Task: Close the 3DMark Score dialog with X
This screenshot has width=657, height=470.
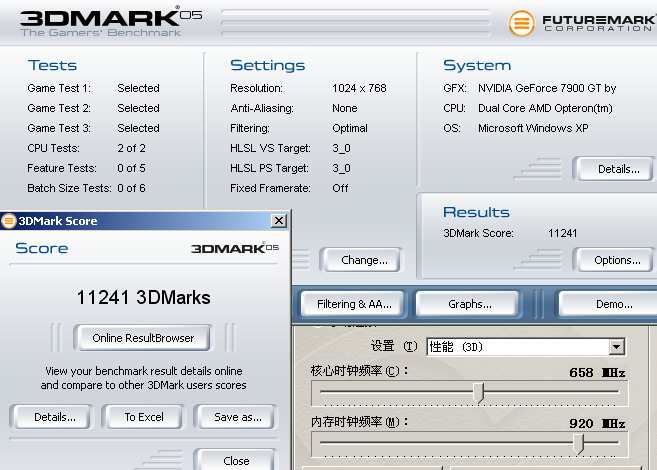Action: (279, 221)
